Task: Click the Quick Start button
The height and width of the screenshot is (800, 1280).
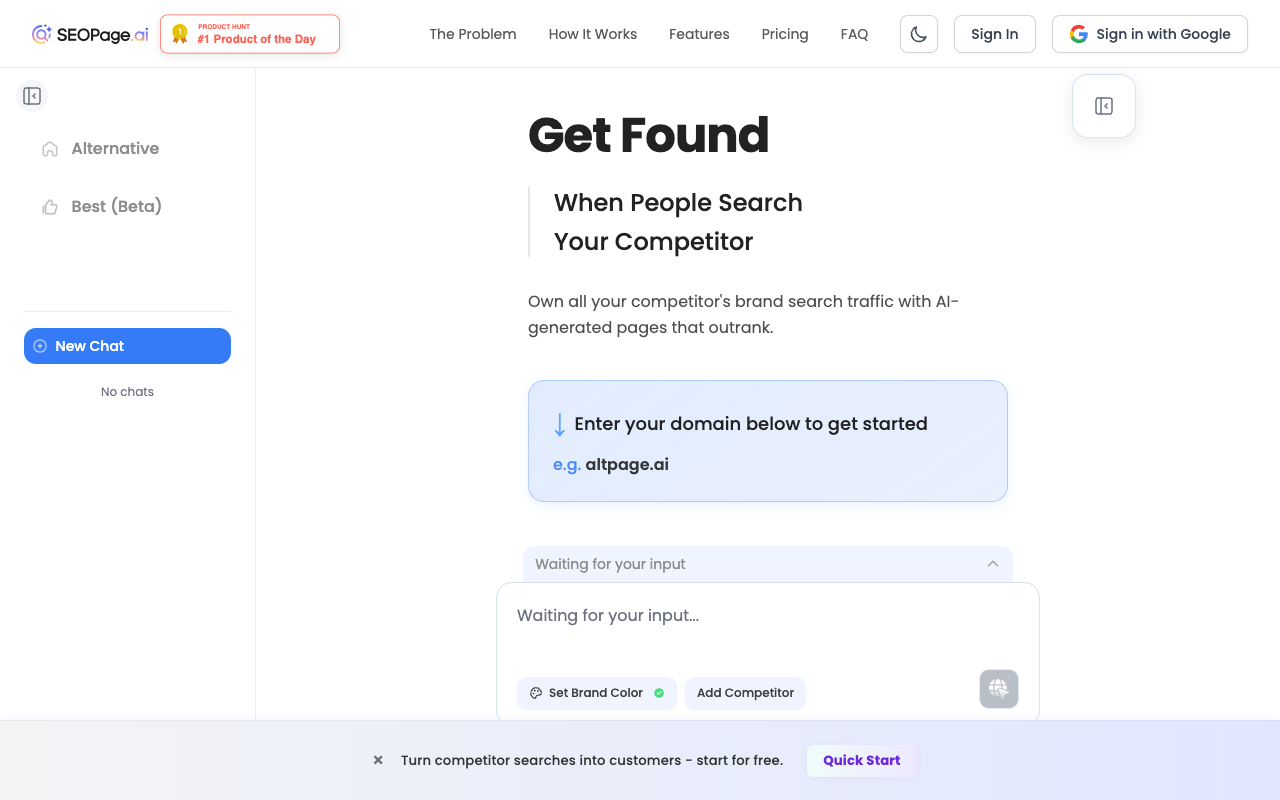Action: click(x=861, y=760)
